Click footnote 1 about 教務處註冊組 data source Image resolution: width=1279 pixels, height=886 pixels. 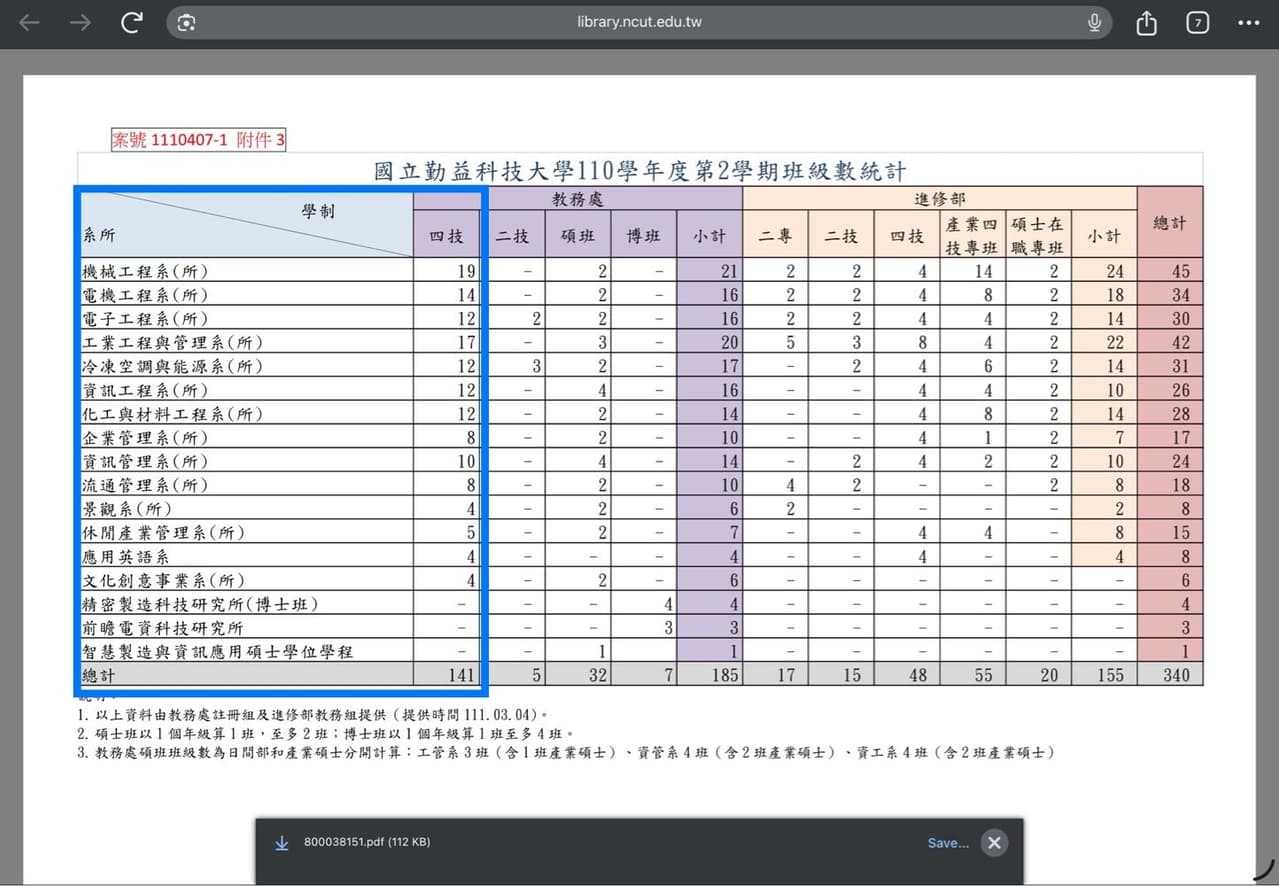click(x=313, y=715)
